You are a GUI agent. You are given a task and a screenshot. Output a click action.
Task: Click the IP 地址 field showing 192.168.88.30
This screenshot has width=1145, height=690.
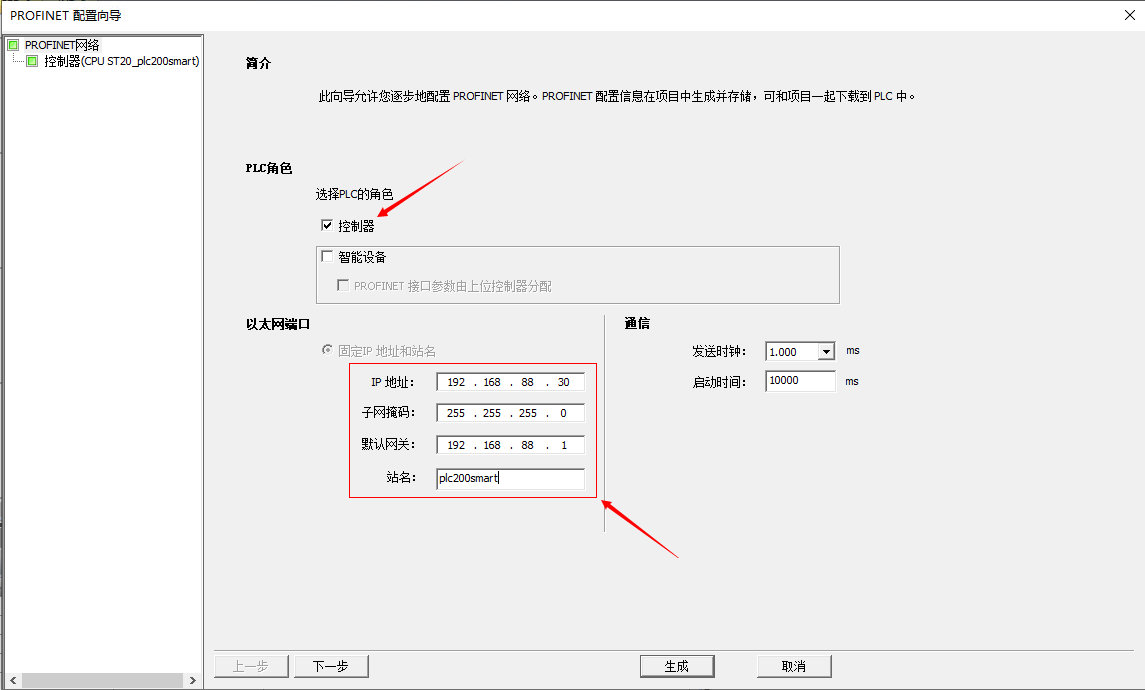coord(510,381)
